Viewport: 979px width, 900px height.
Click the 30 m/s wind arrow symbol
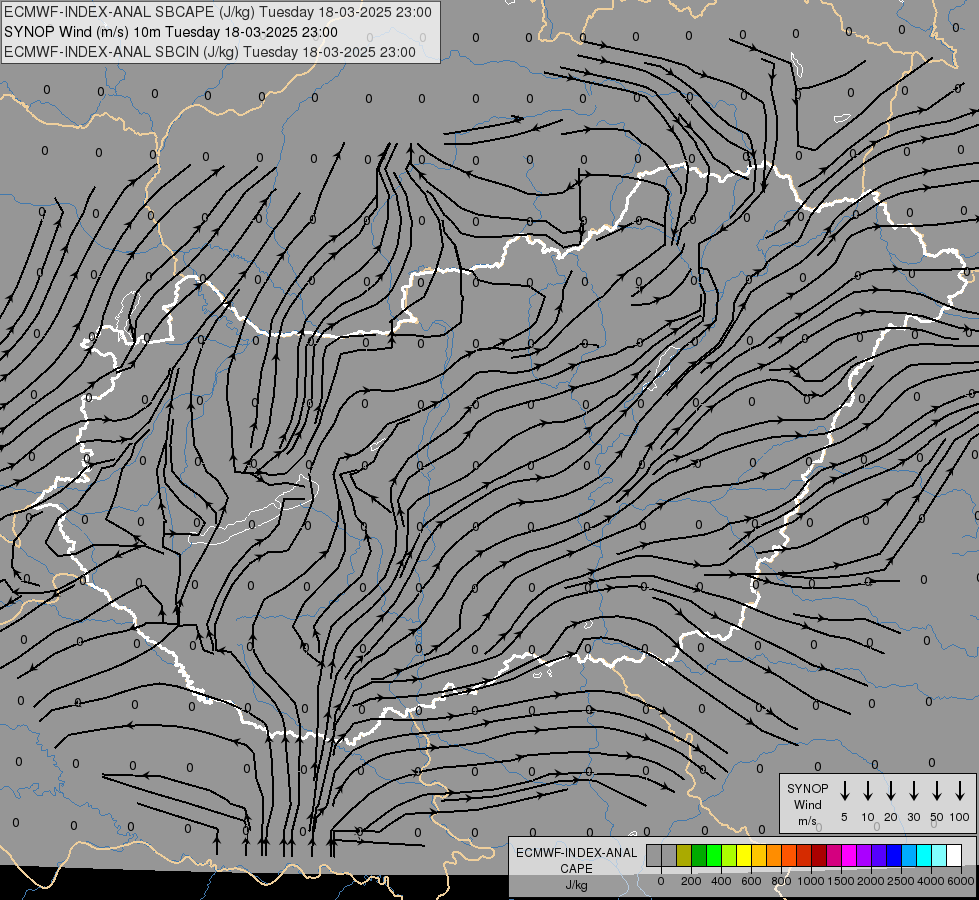tap(913, 790)
